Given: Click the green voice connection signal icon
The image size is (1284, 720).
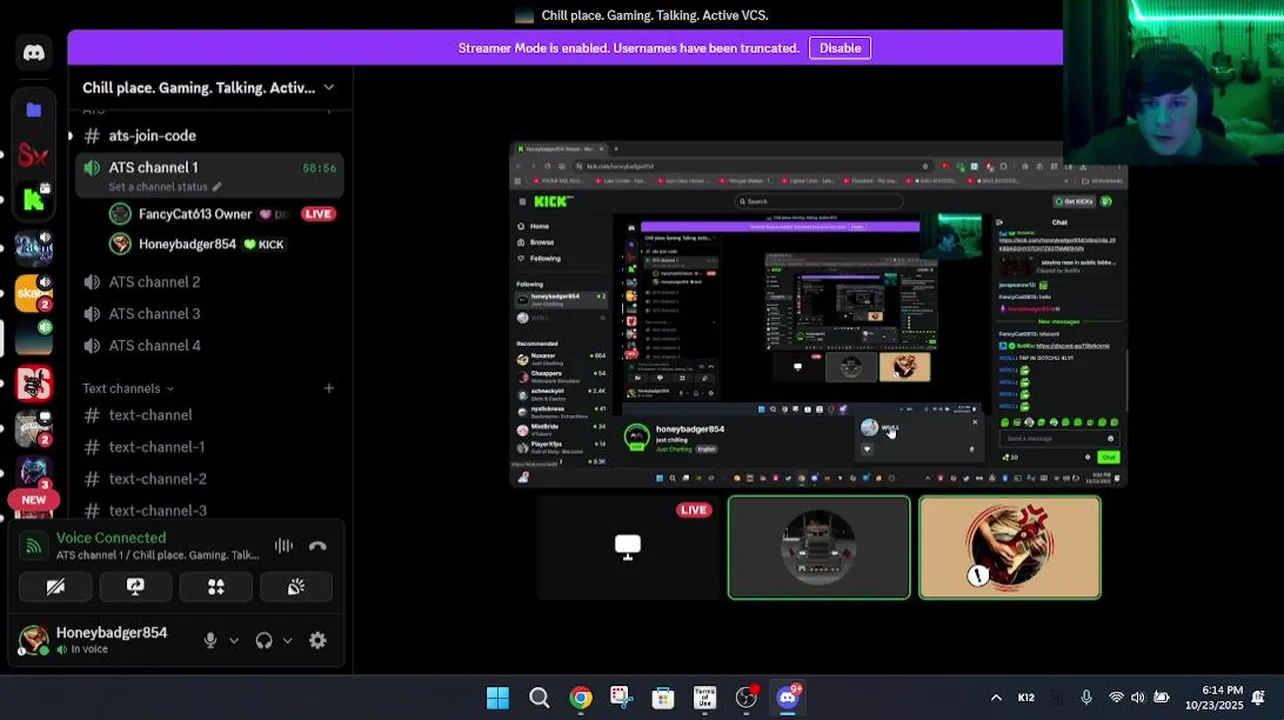Looking at the screenshot, I should 34,546.
